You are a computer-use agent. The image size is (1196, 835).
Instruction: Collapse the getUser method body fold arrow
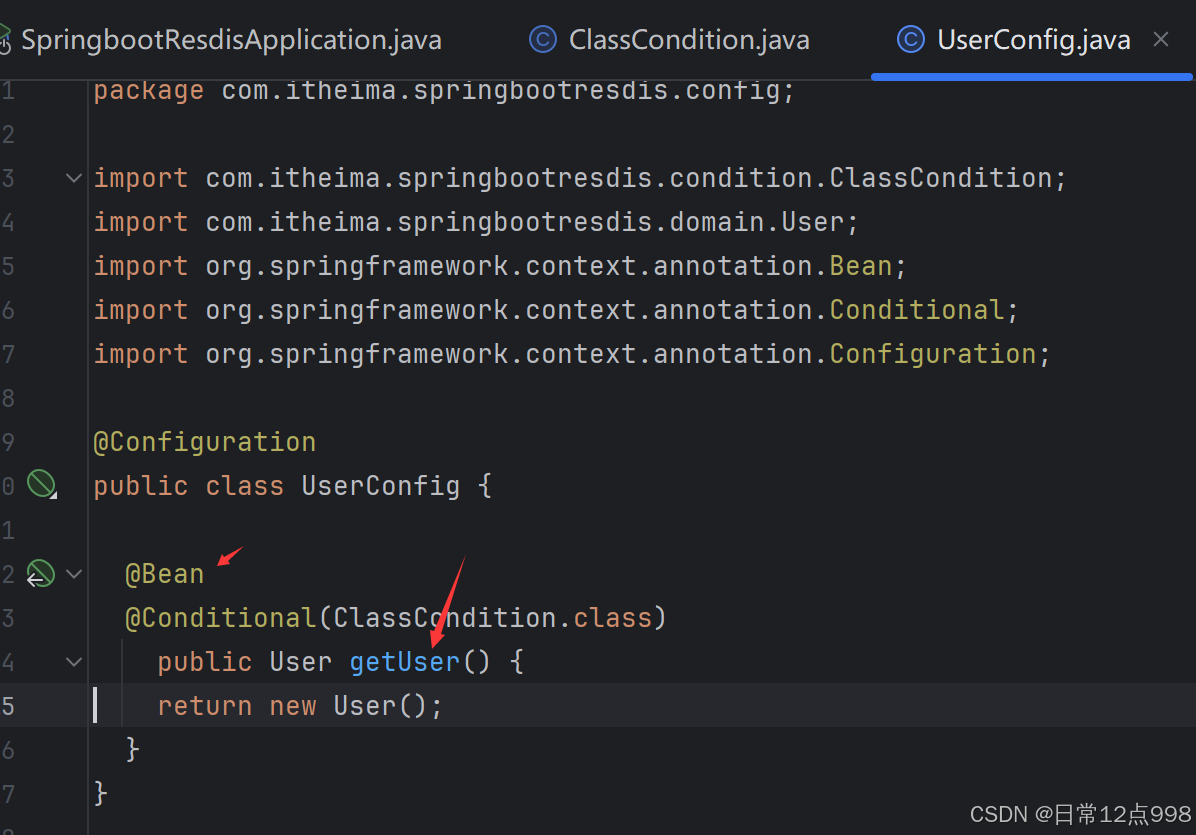click(x=72, y=661)
